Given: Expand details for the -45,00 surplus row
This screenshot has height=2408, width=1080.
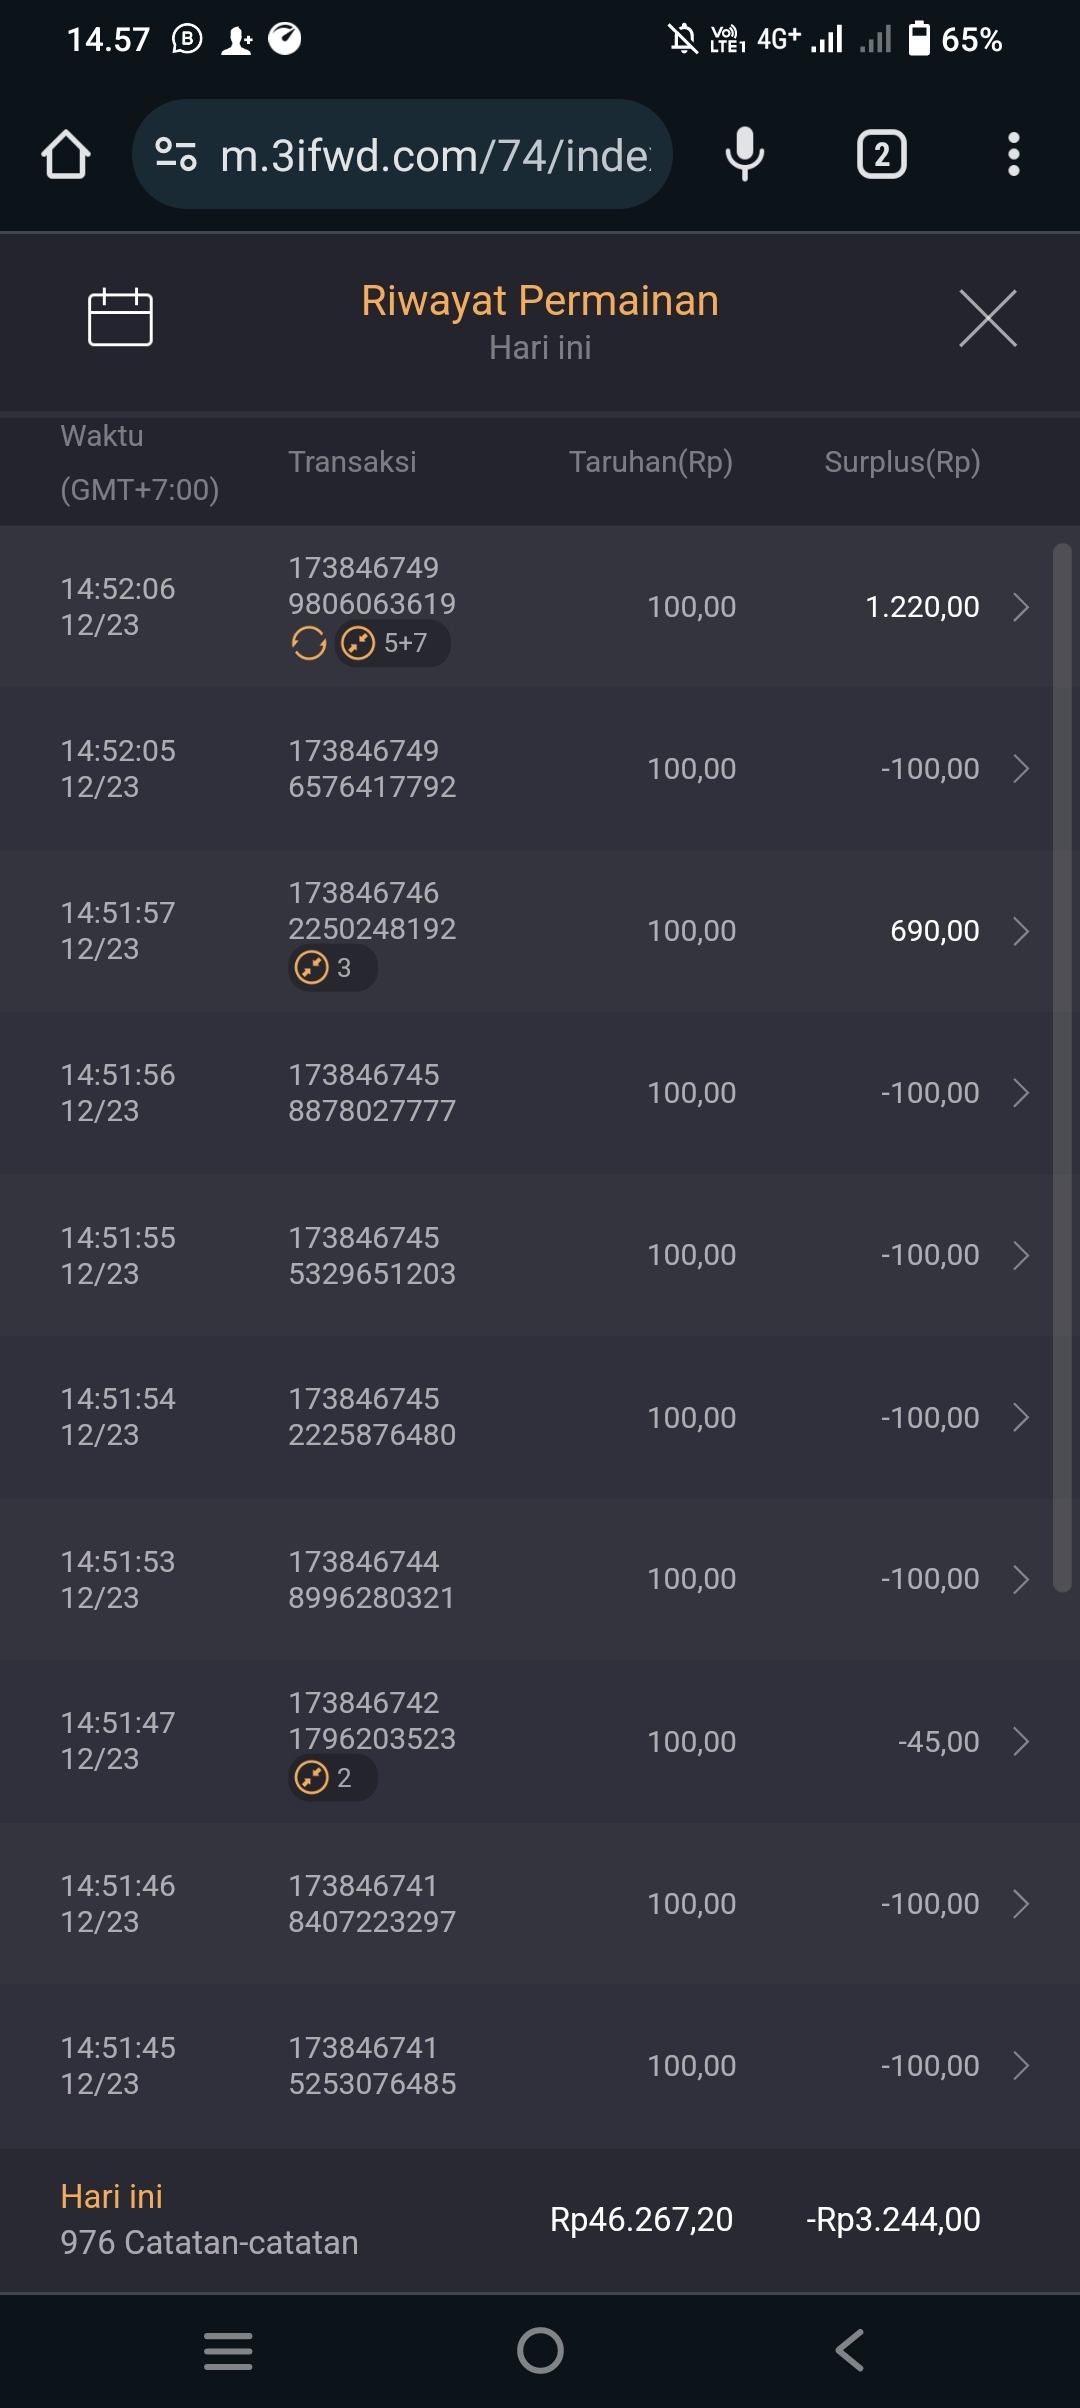Looking at the screenshot, I should pyautogui.click(x=1020, y=1742).
